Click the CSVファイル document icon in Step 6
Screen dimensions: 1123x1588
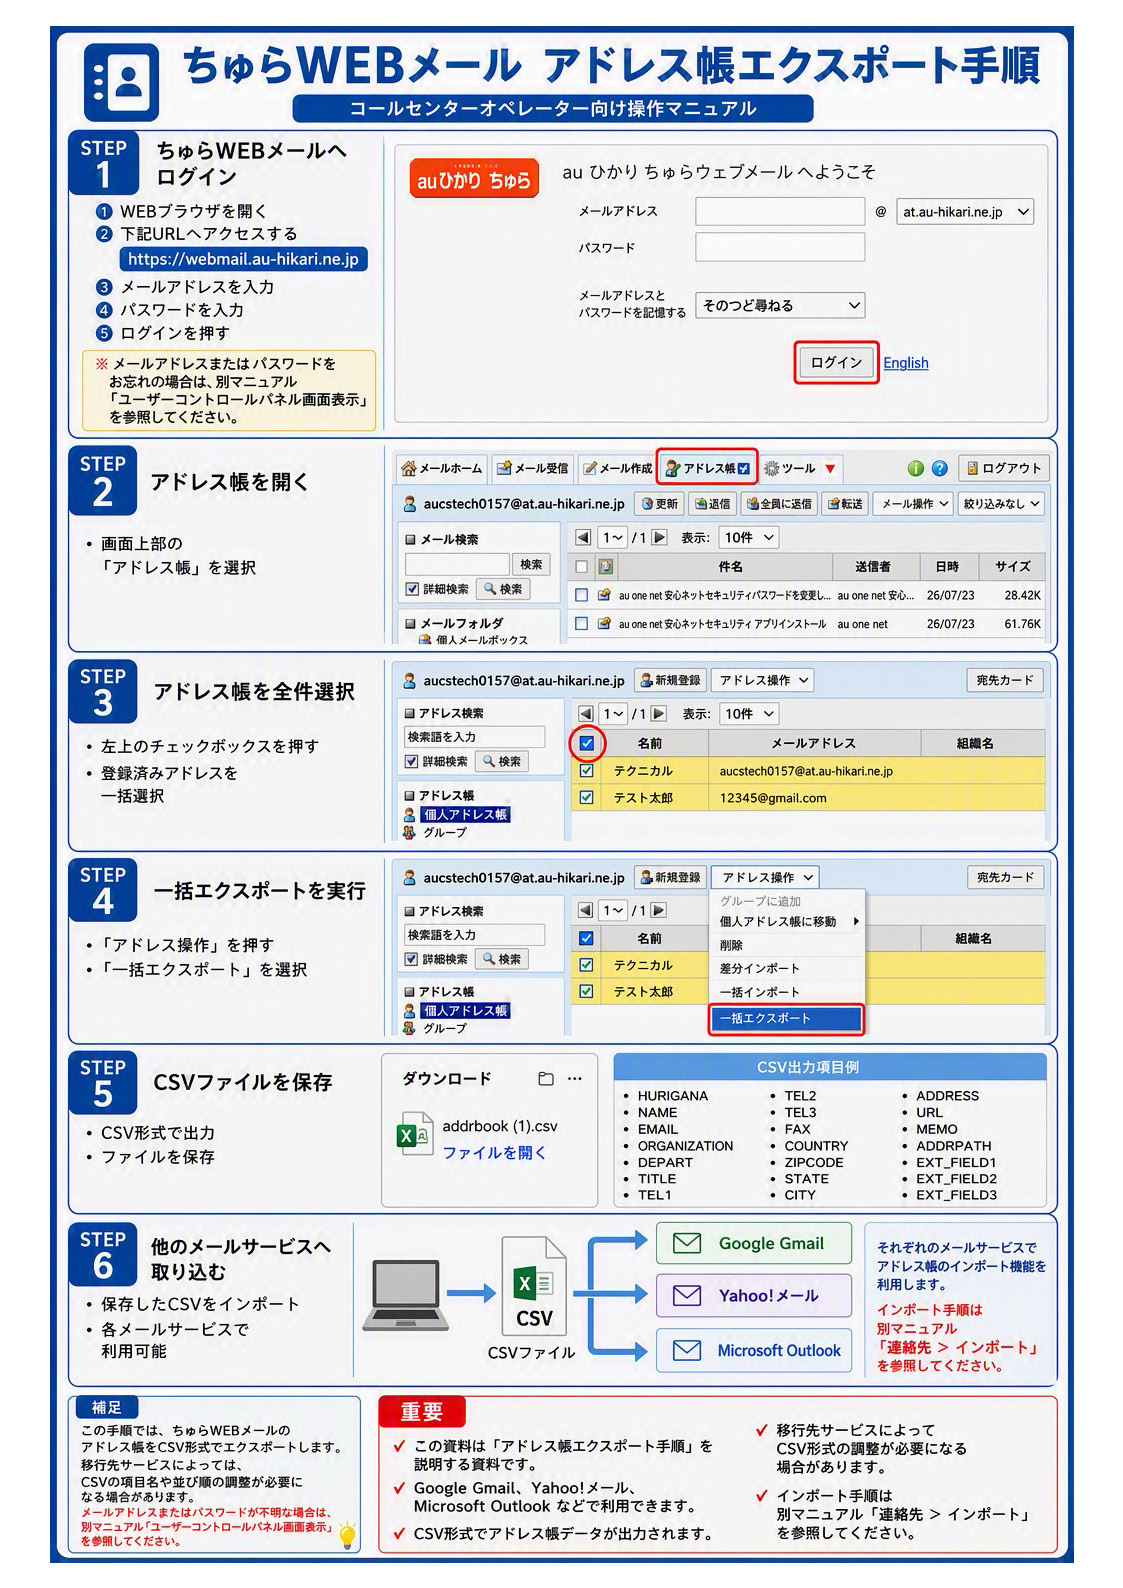pyautogui.click(x=534, y=1287)
